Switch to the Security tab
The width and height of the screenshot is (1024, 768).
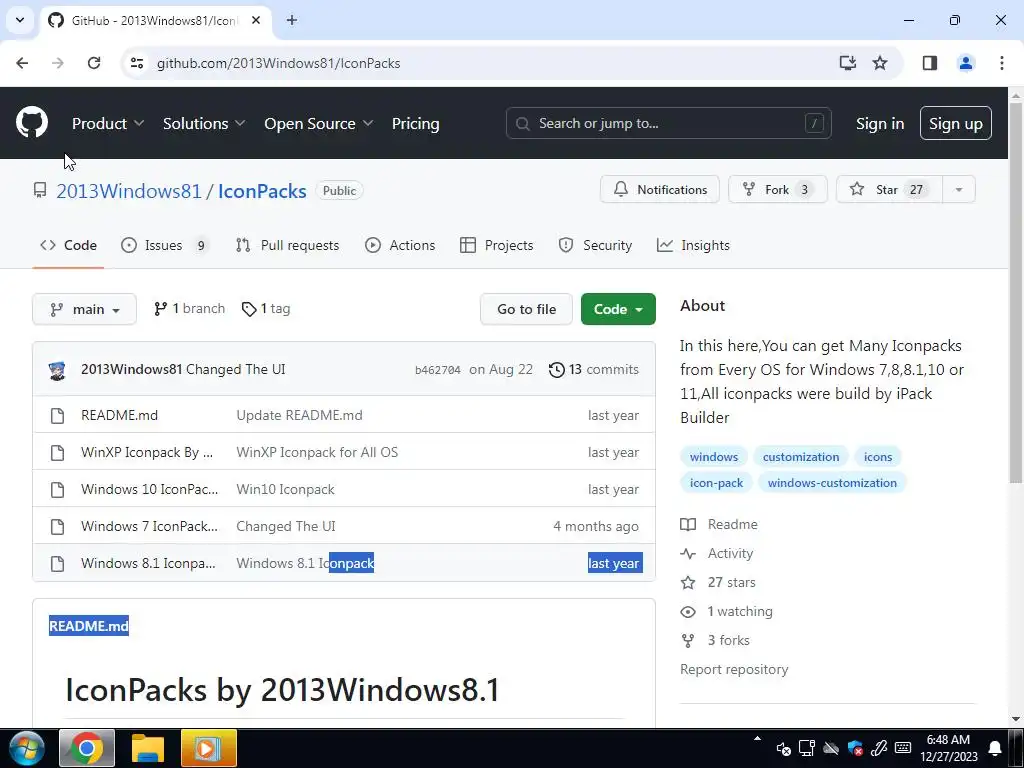pos(595,246)
